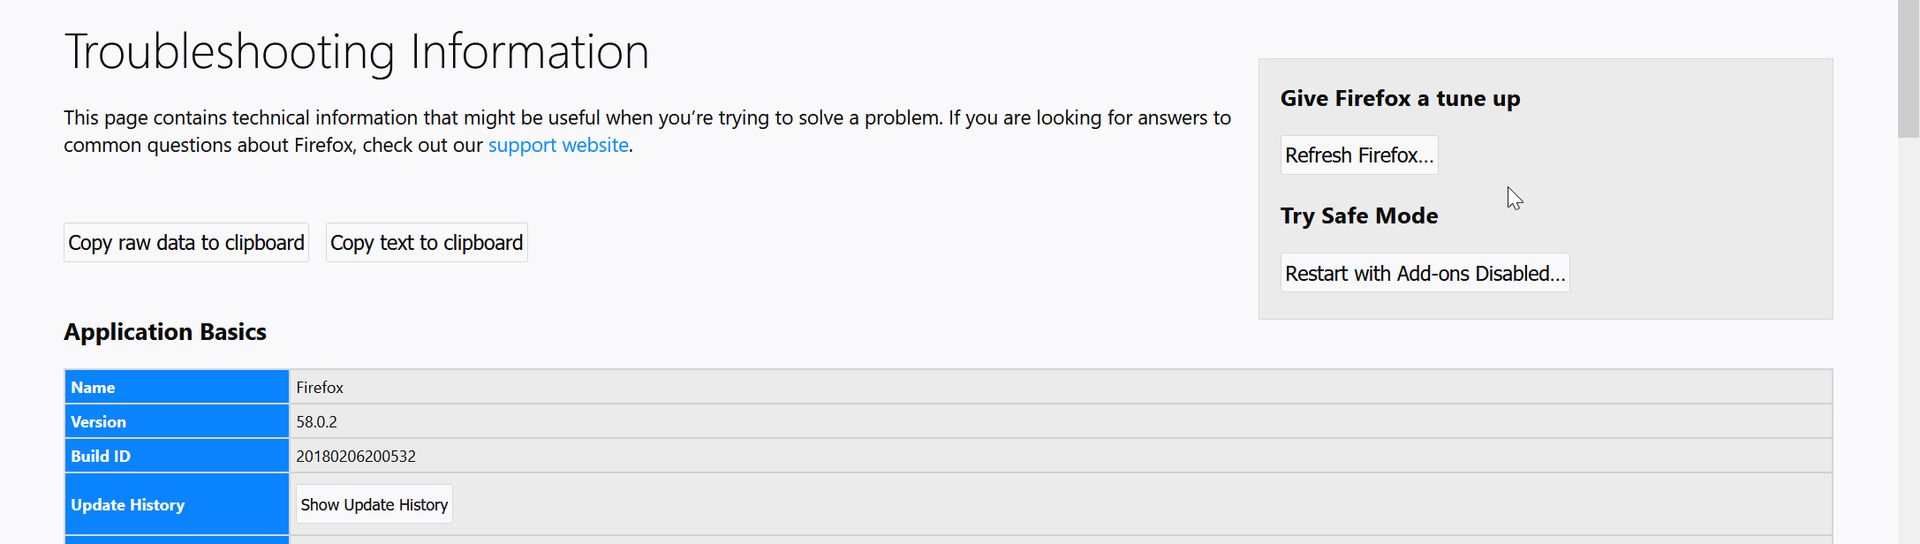The image size is (1920, 544).
Task: Show Update History button
Action: tap(374, 505)
